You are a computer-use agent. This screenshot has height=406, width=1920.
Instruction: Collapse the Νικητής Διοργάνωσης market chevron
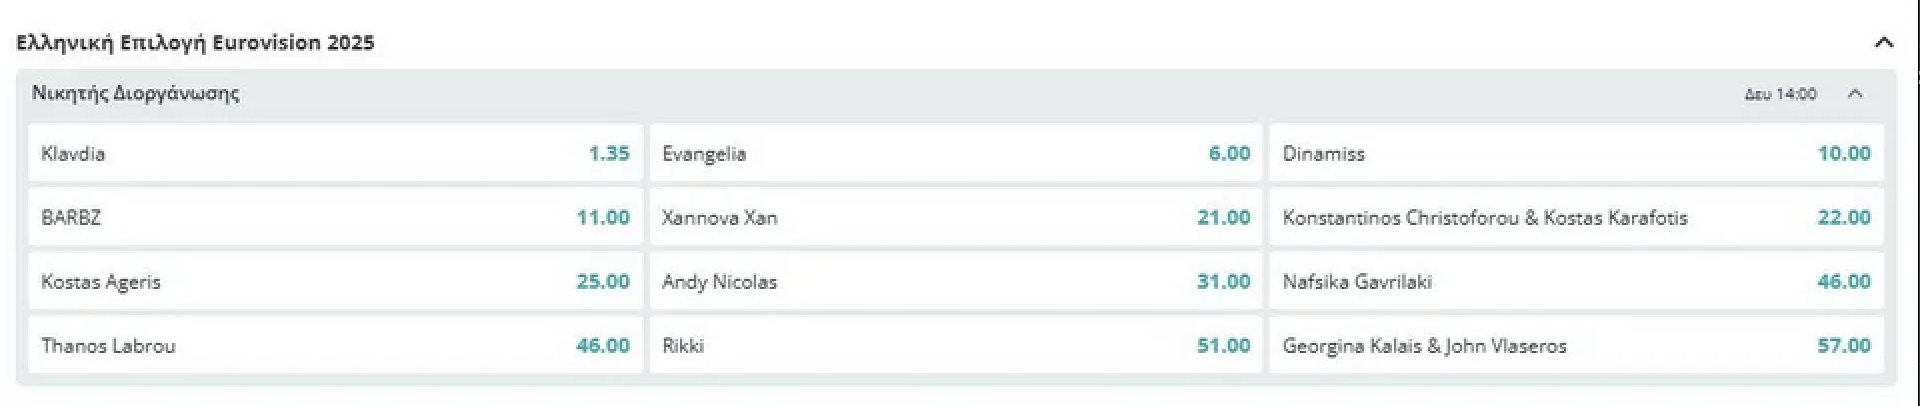(1855, 94)
